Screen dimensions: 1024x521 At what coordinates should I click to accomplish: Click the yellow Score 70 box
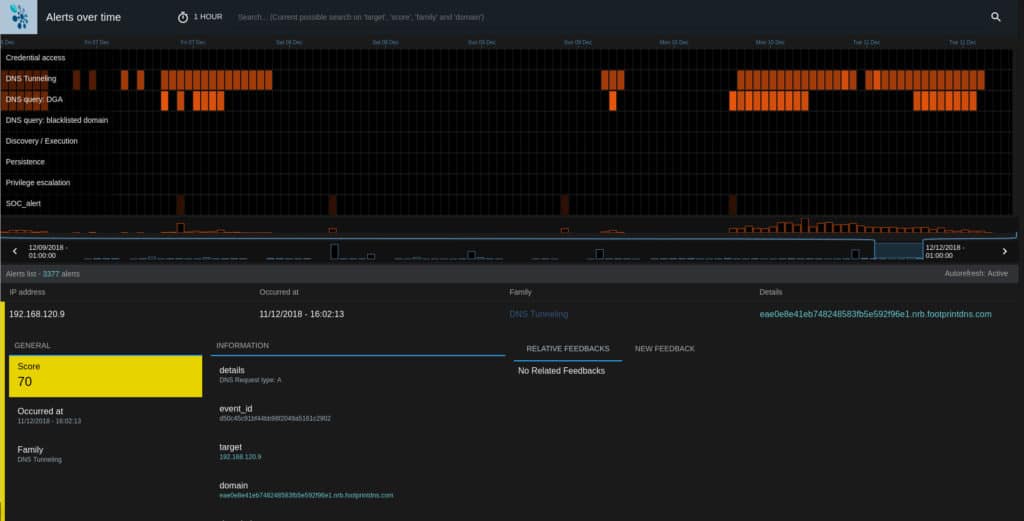(x=105, y=376)
